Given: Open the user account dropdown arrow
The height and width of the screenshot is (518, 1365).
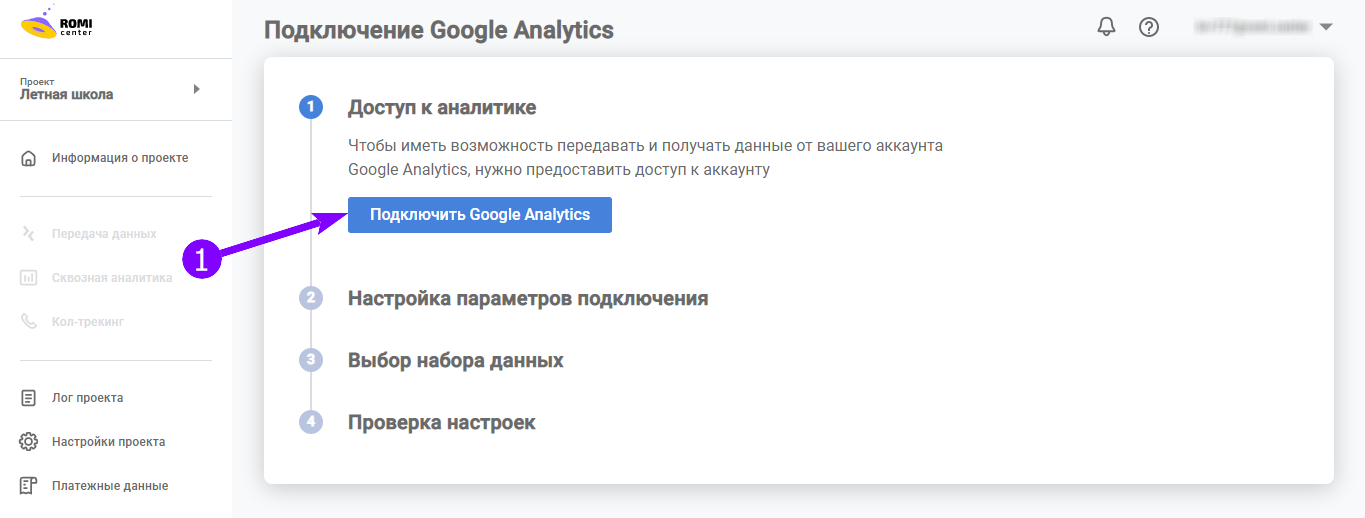Looking at the screenshot, I should [1326, 27].
